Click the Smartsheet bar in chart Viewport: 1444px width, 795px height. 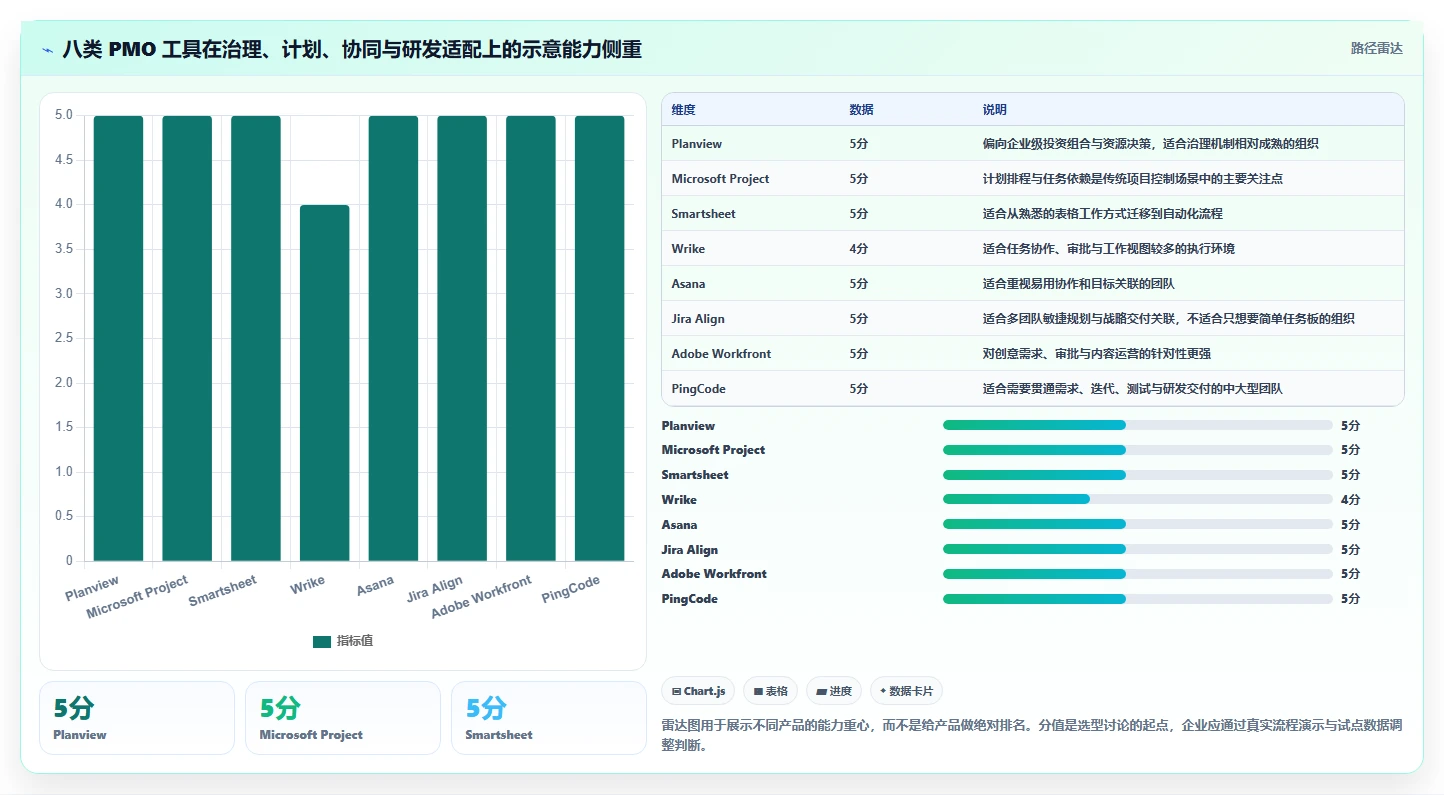point(256,338)
